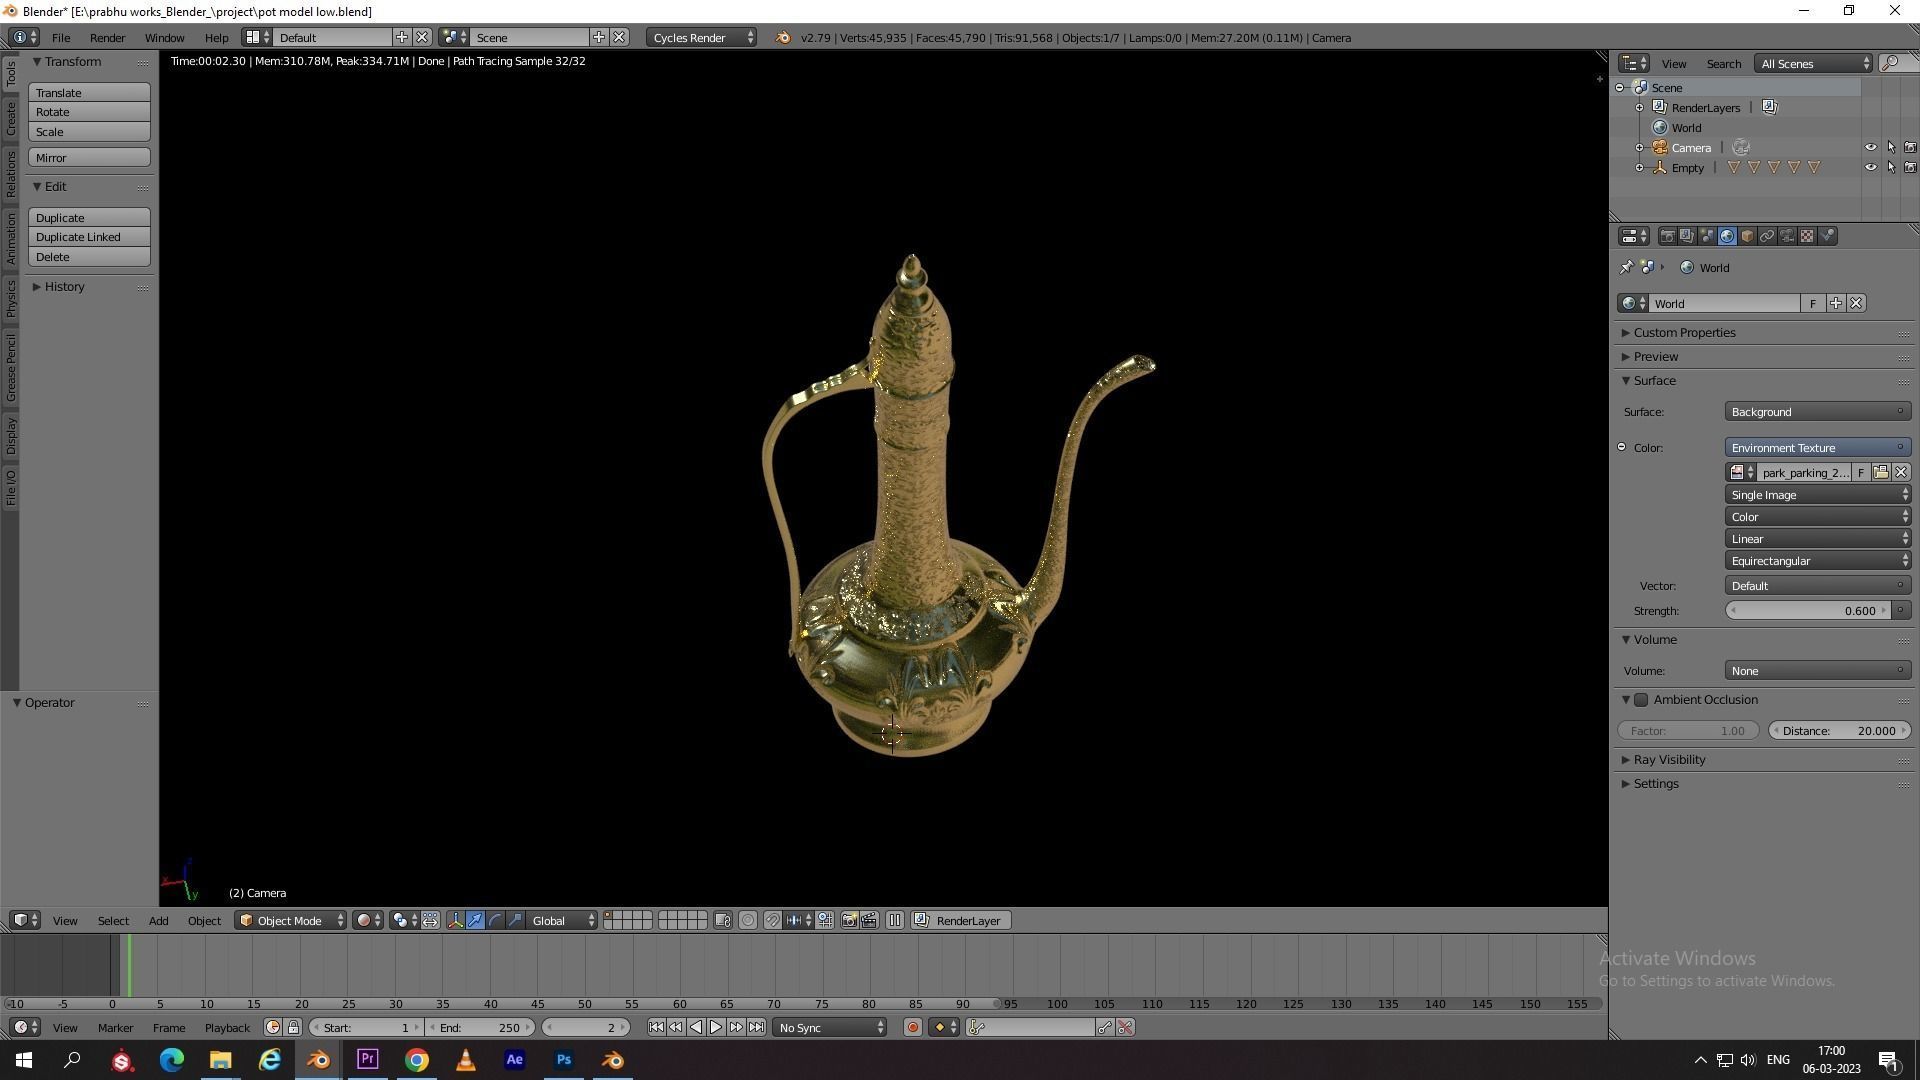Image resolution: width=1920 pixels, height=1080 pixels.
Task: Open the Cycles Render engine dropdown
Action: pos(702,38)
